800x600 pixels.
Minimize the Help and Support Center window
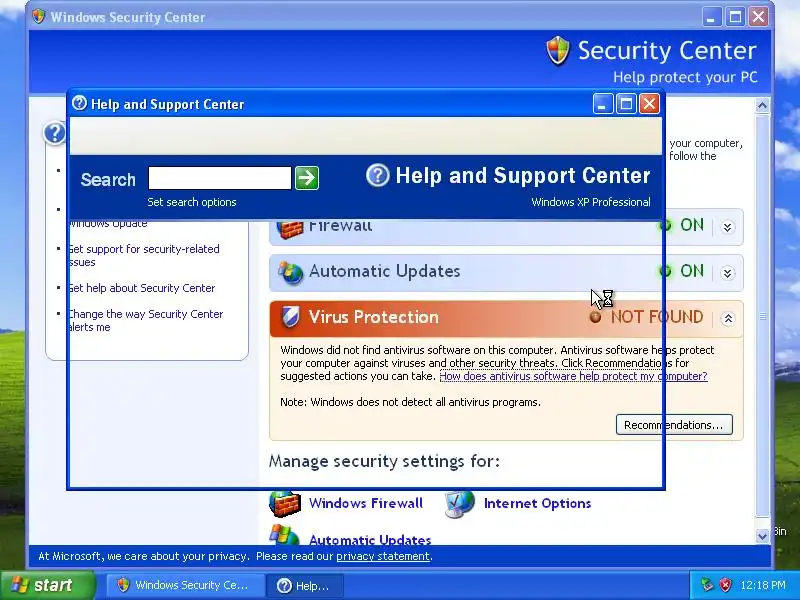(603, 104)
